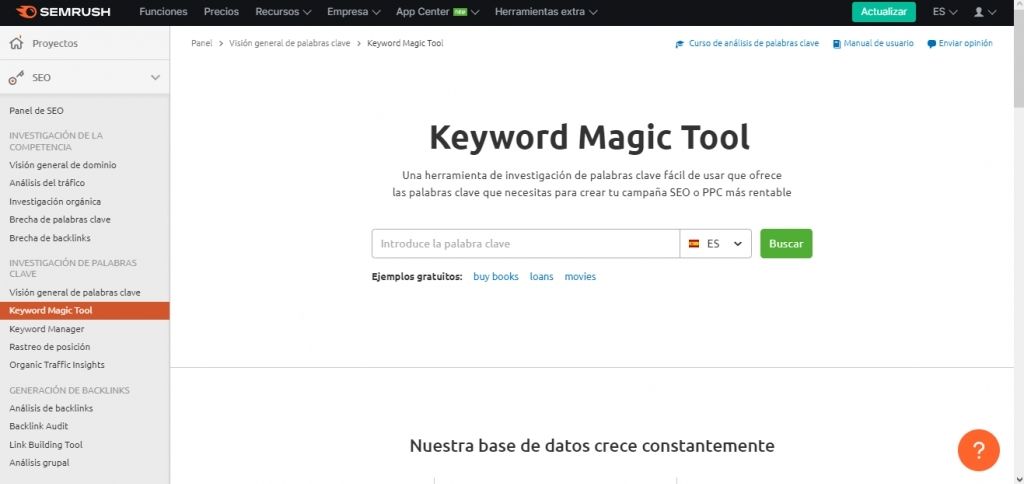The height and width of the screenshot is (484, 1024).
Task: Open the user account icon
Action: pos(979,12)
